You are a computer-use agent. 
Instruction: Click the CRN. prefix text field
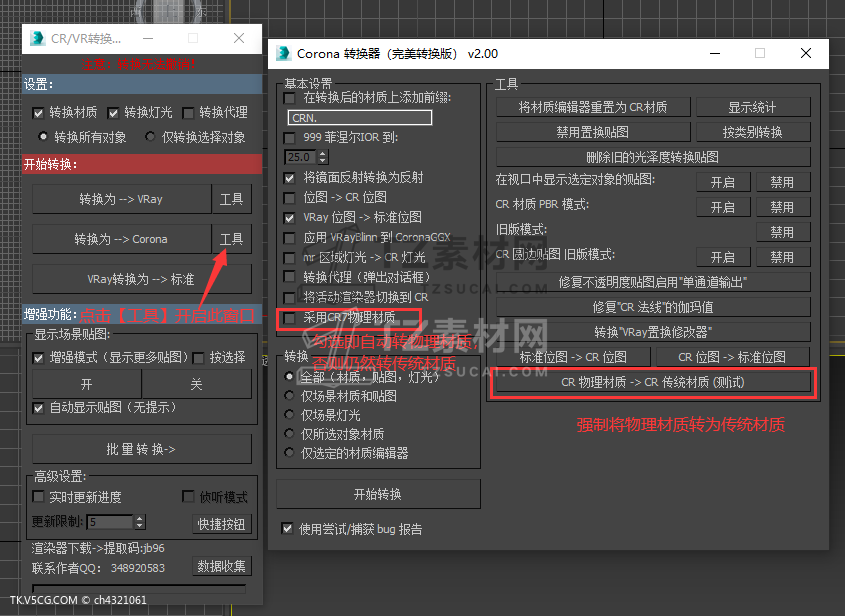click(x=360, y=117)
